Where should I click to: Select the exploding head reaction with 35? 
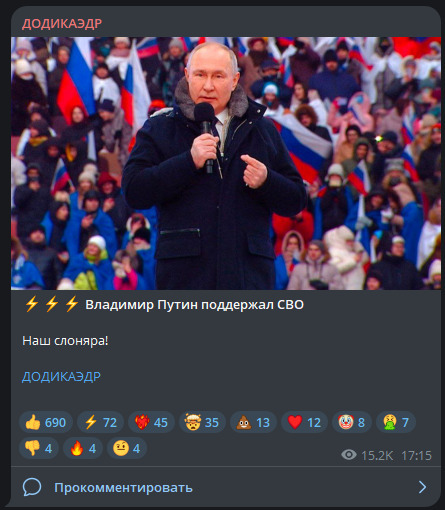click(x=202, y=422)
